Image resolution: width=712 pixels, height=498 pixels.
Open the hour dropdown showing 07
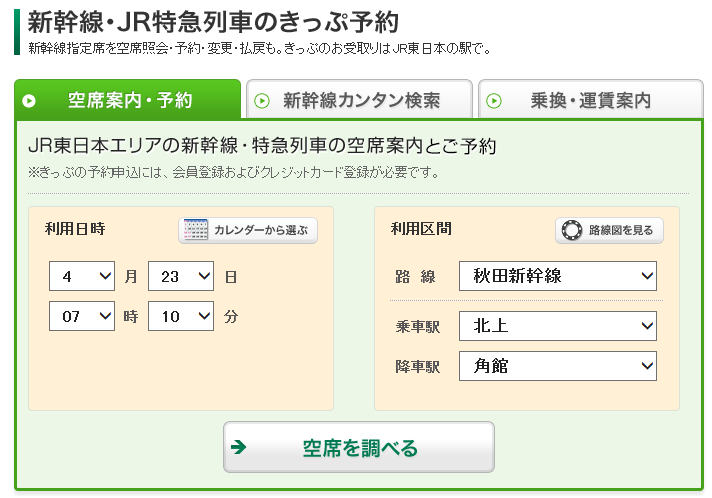click(x=82, y=316)
